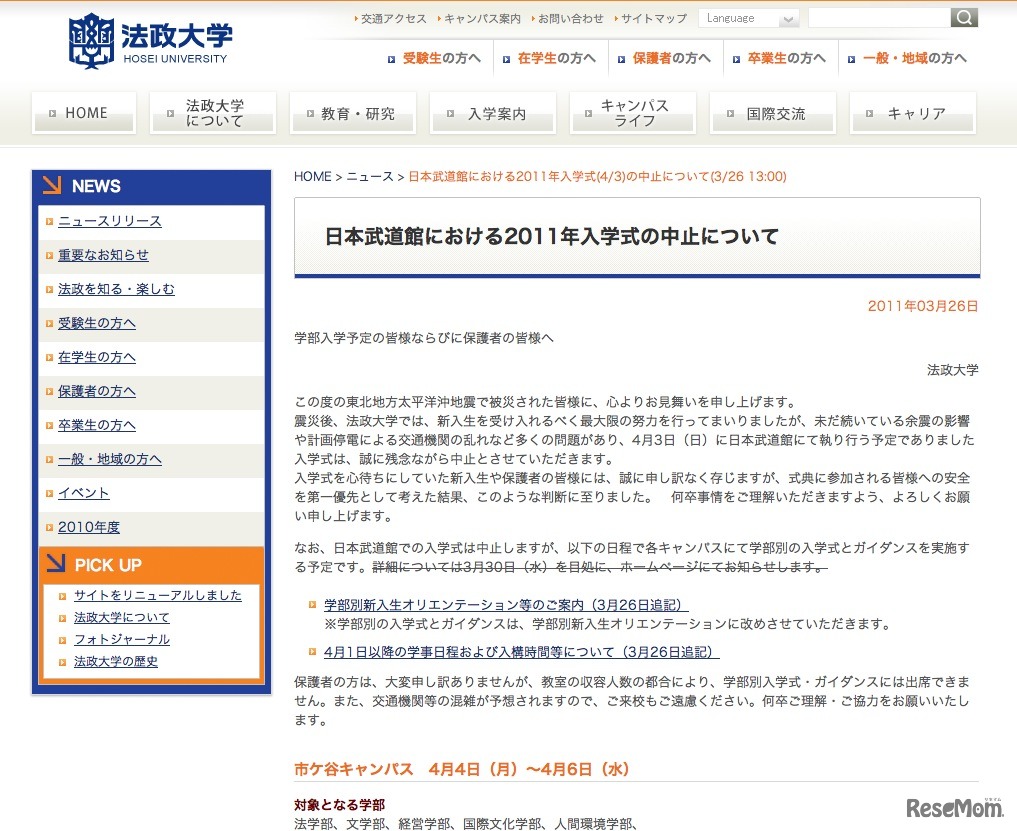This screenshot has height=831, width=1017.
Task: Click the bullet icon beside フォトジャーナル
Action: tap(62, 640)
